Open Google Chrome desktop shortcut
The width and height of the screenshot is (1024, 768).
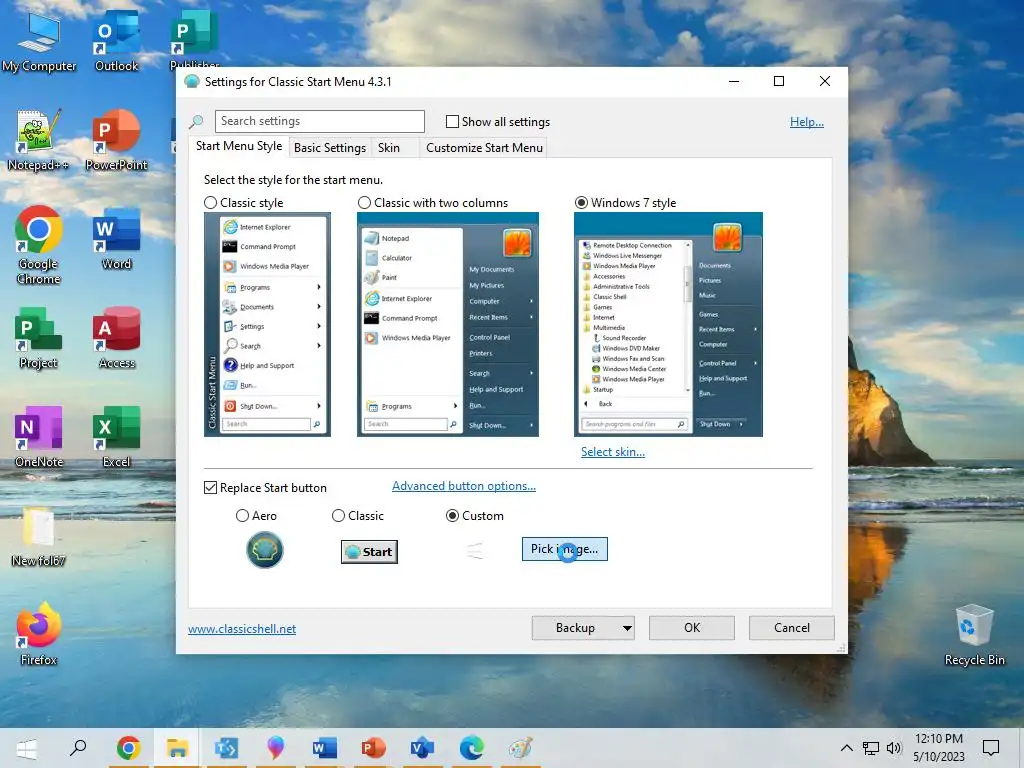point(39,244)
